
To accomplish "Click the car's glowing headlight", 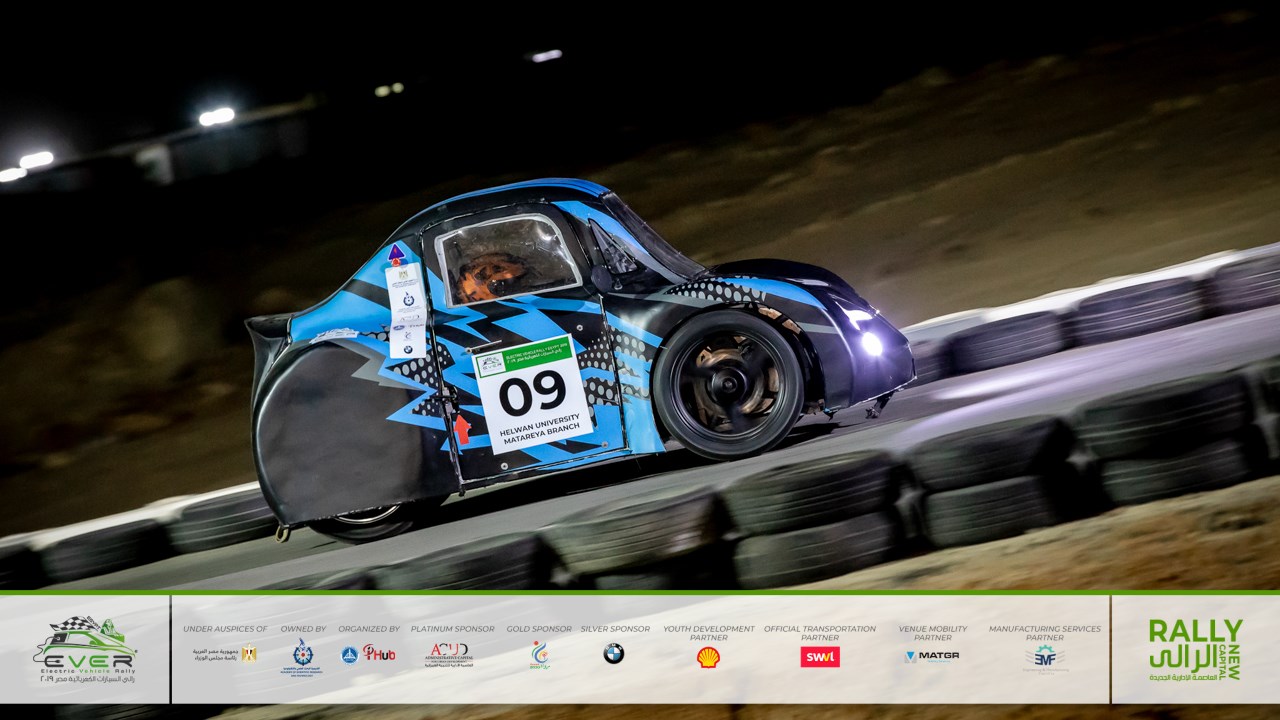I will 872,343.
